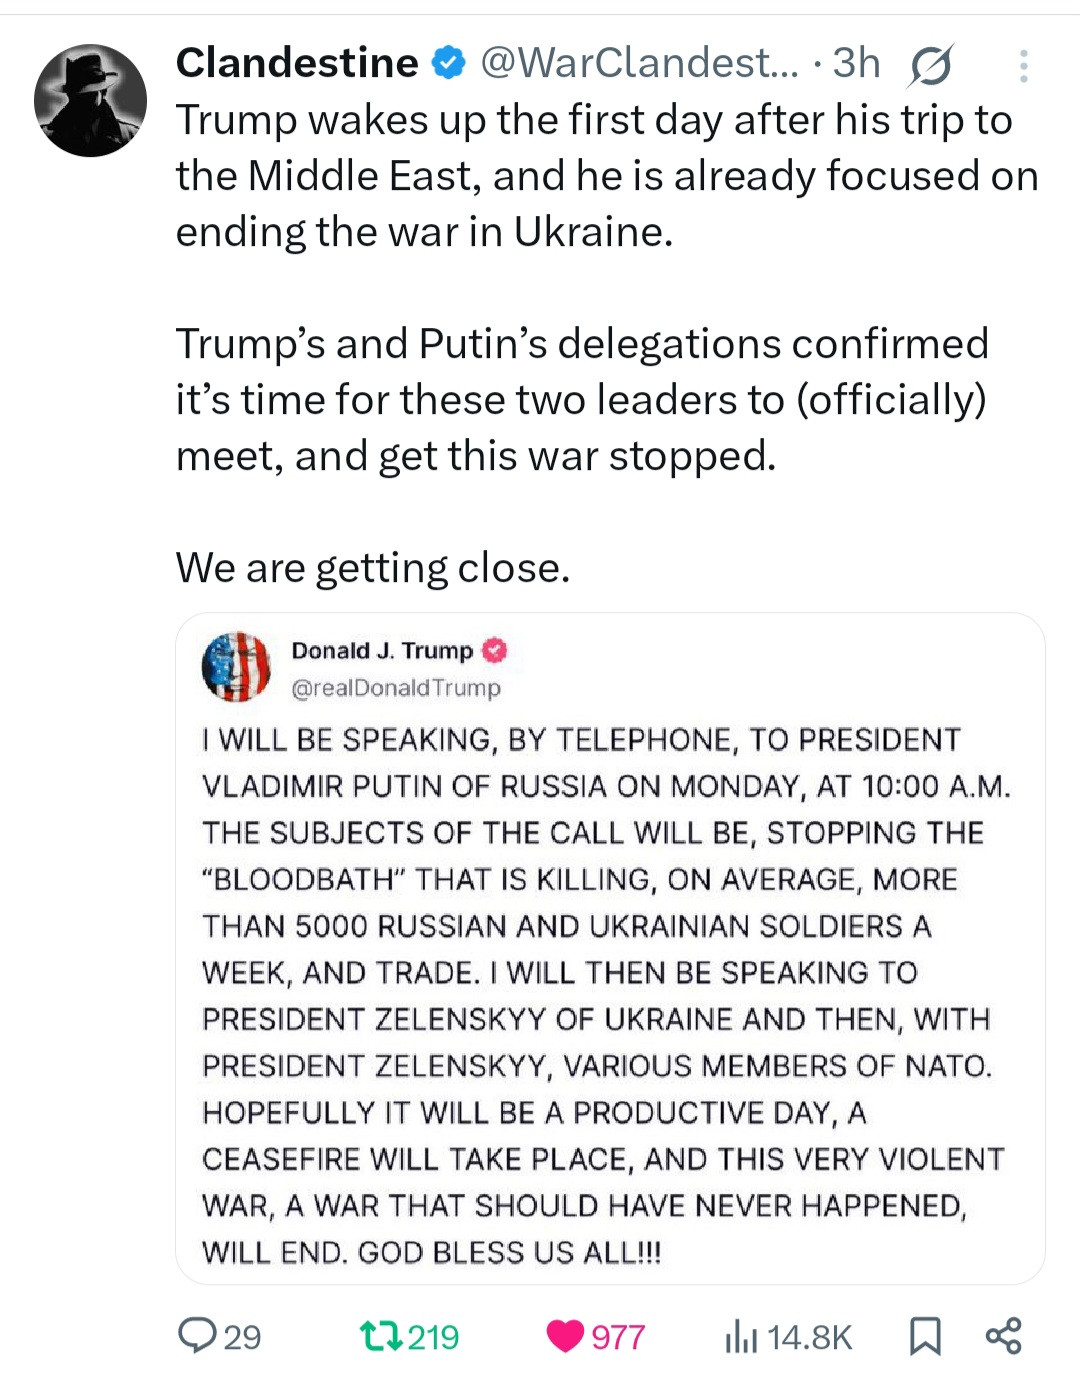Tap the reply speech bubble icon
This screenshot has width=1080, height=1389.
point(197,1336)
